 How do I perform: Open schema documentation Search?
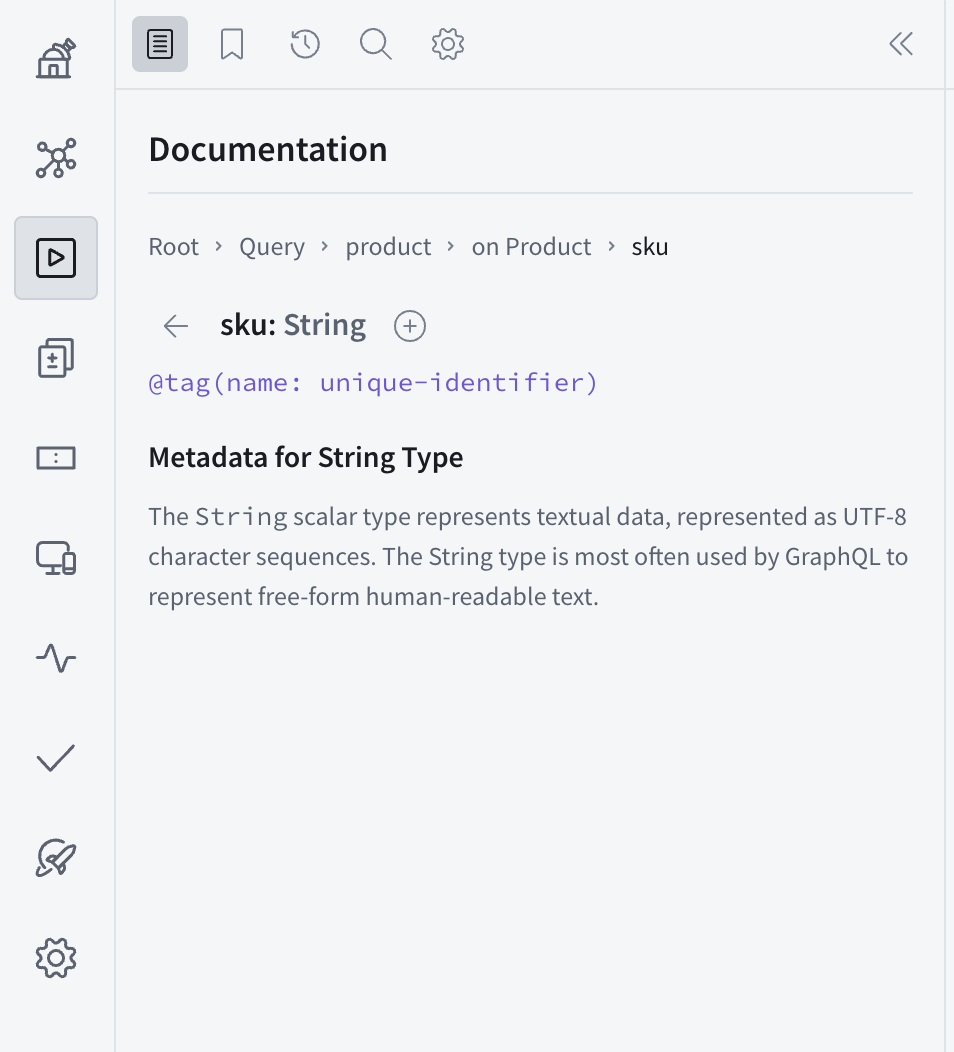[x=375, y=44]
